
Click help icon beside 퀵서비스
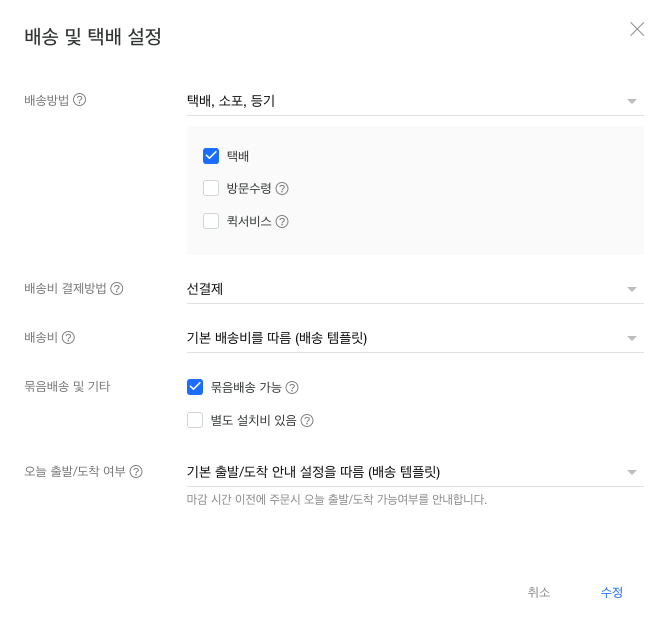(x=282, y=221)
